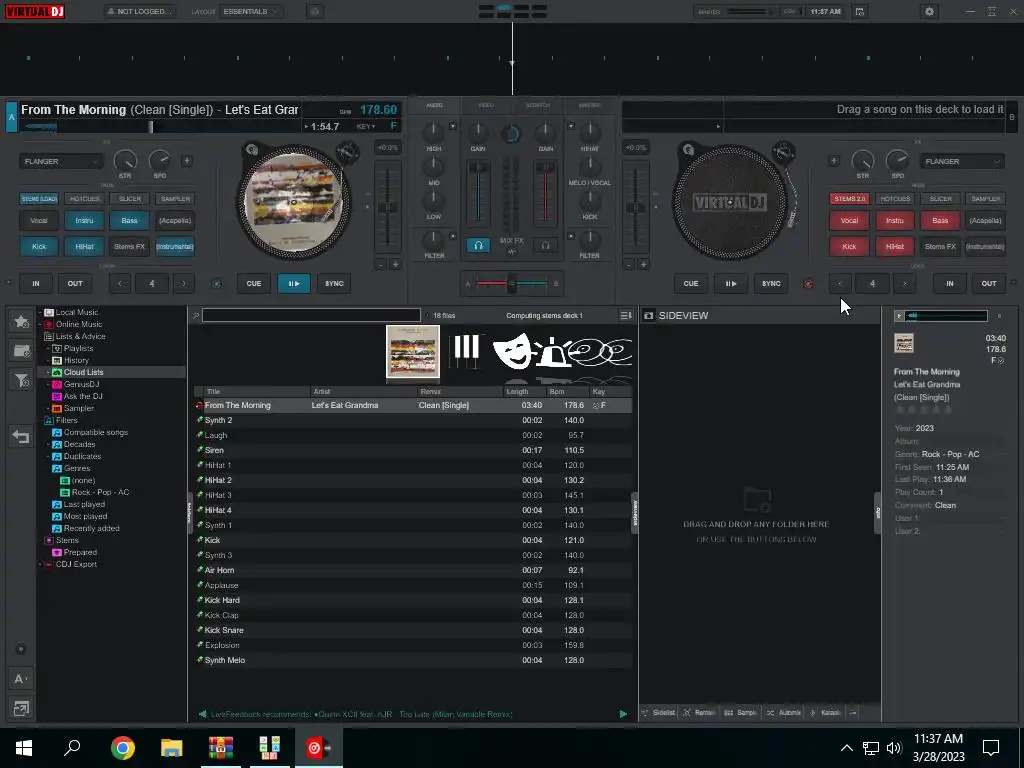This screenshot has height=768, width=1024.
Task: Click the taskbar search magnifier
Action: pyautogui.click(x=72, y=747)
